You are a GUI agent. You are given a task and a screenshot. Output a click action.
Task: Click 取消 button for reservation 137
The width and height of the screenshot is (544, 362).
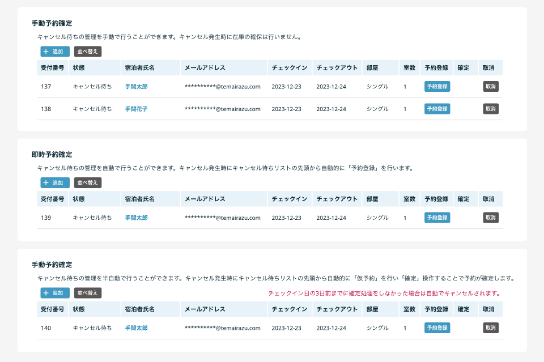point(491,86)
